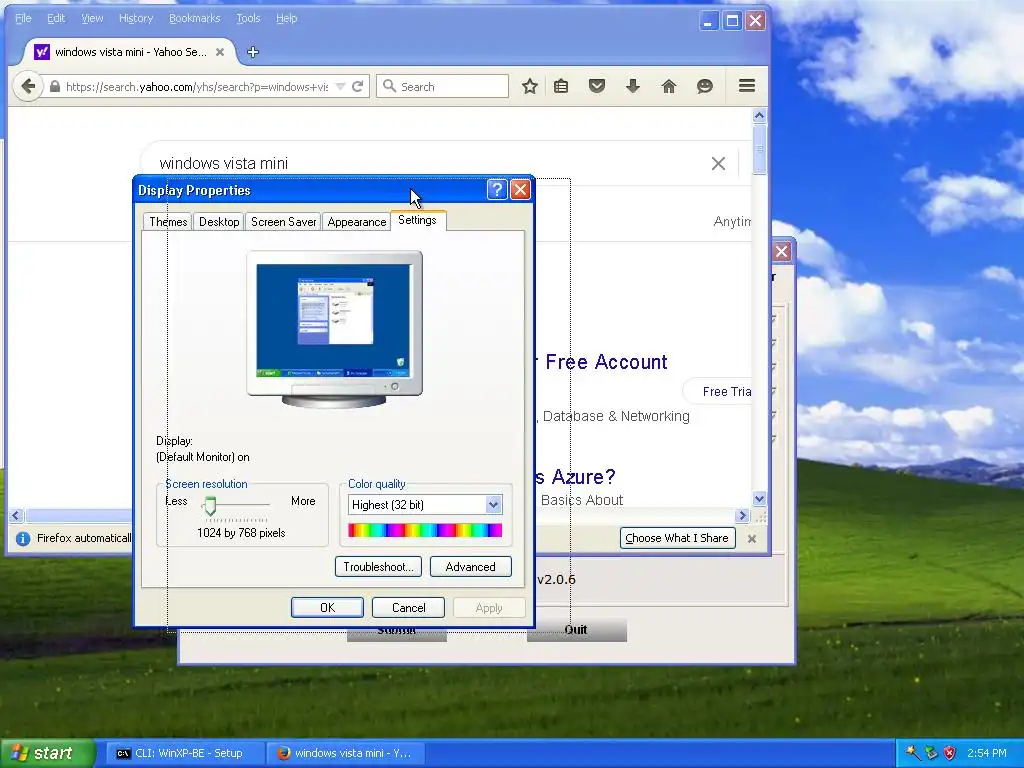Viewport: 1024px width, 768px height.
Task: Go to Firefox home page icon
Action: (669, 86)
